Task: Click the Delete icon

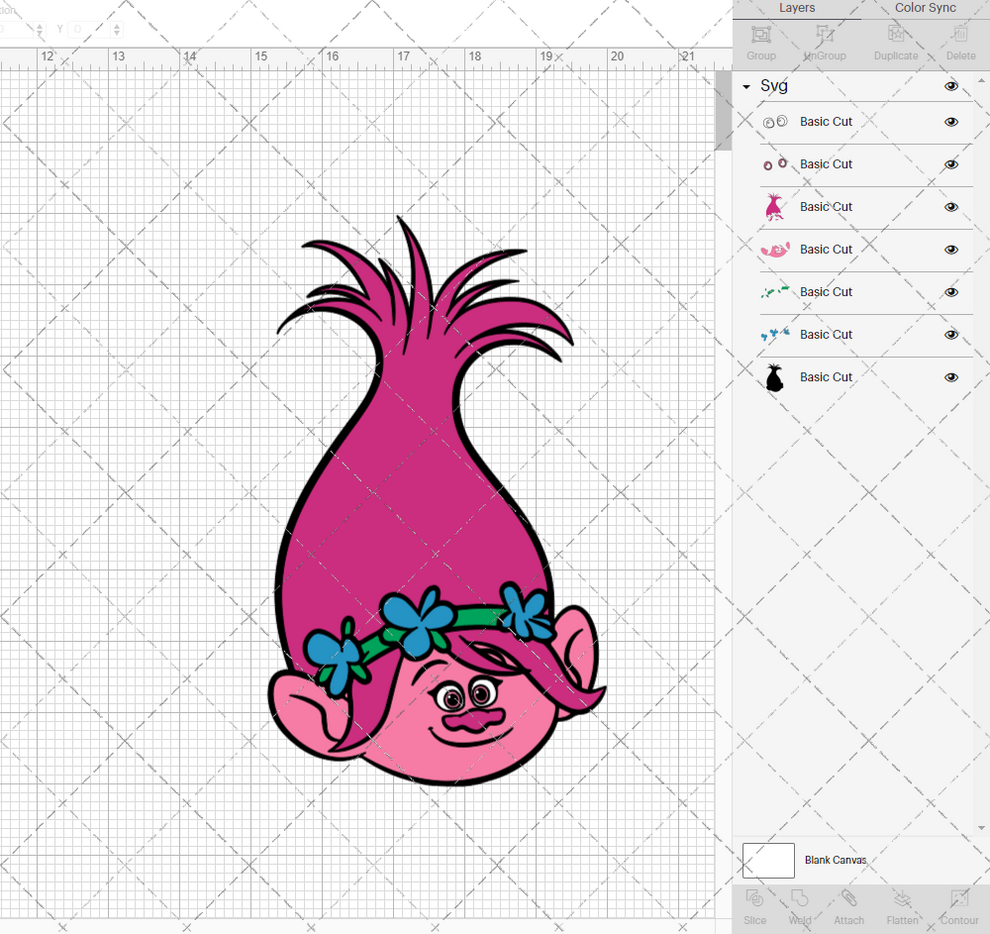Action: (x=959, y=42)
